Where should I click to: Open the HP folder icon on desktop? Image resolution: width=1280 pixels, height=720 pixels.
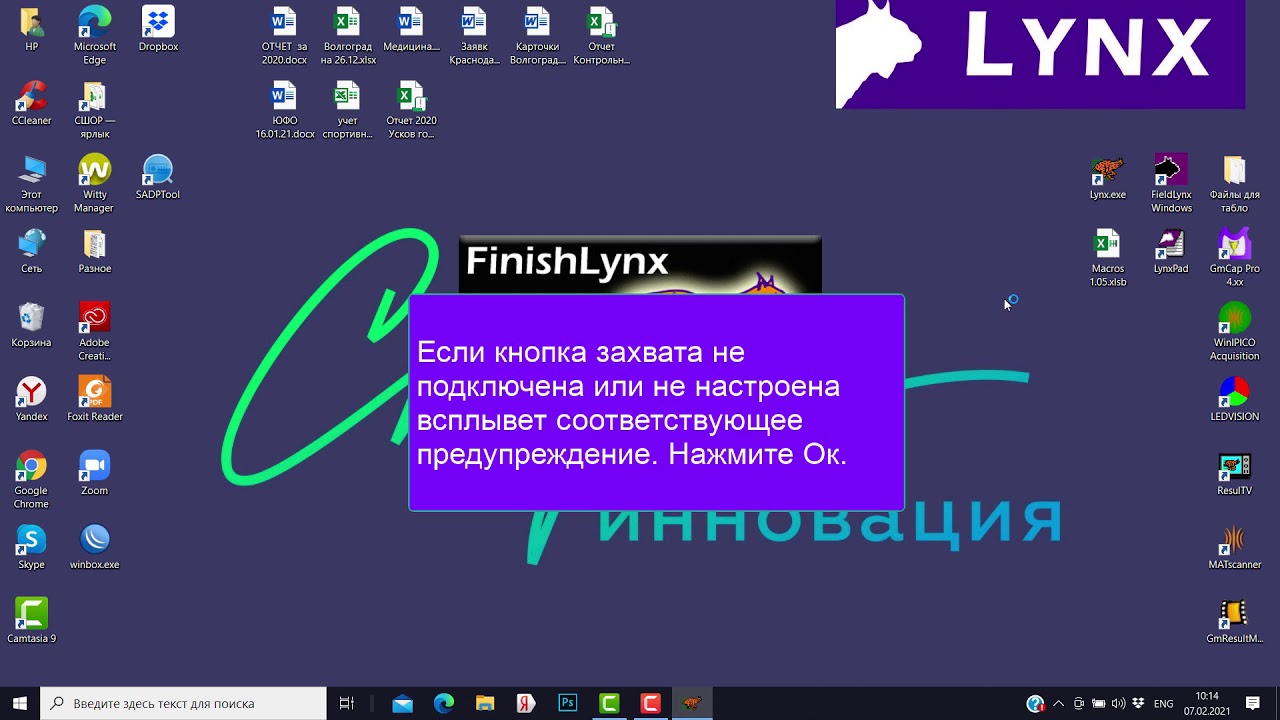point(31,29)
